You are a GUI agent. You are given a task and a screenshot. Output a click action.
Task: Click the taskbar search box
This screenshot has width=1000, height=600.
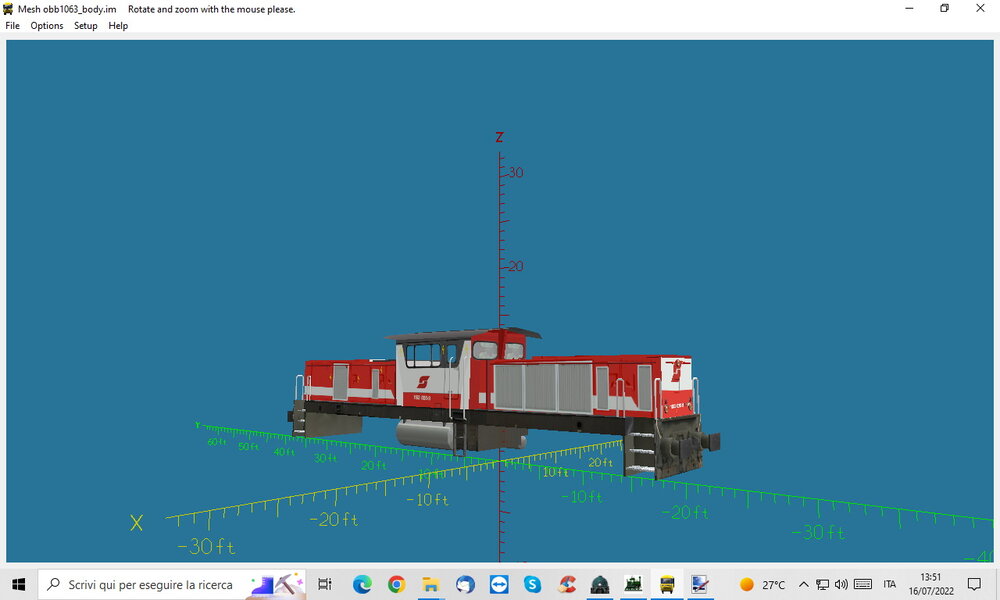(172, 584)
